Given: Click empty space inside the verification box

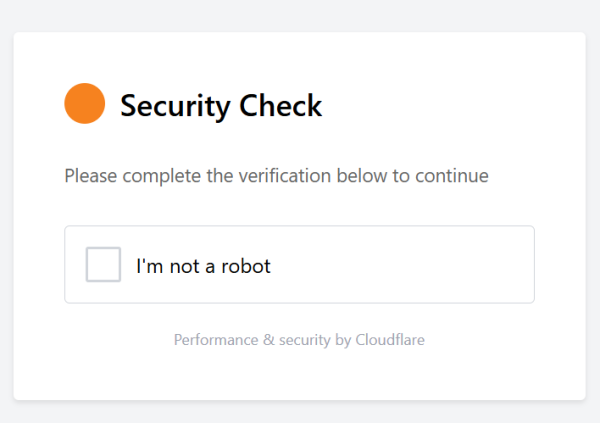Looking at the screenshot, I should [x=402, y=265].
